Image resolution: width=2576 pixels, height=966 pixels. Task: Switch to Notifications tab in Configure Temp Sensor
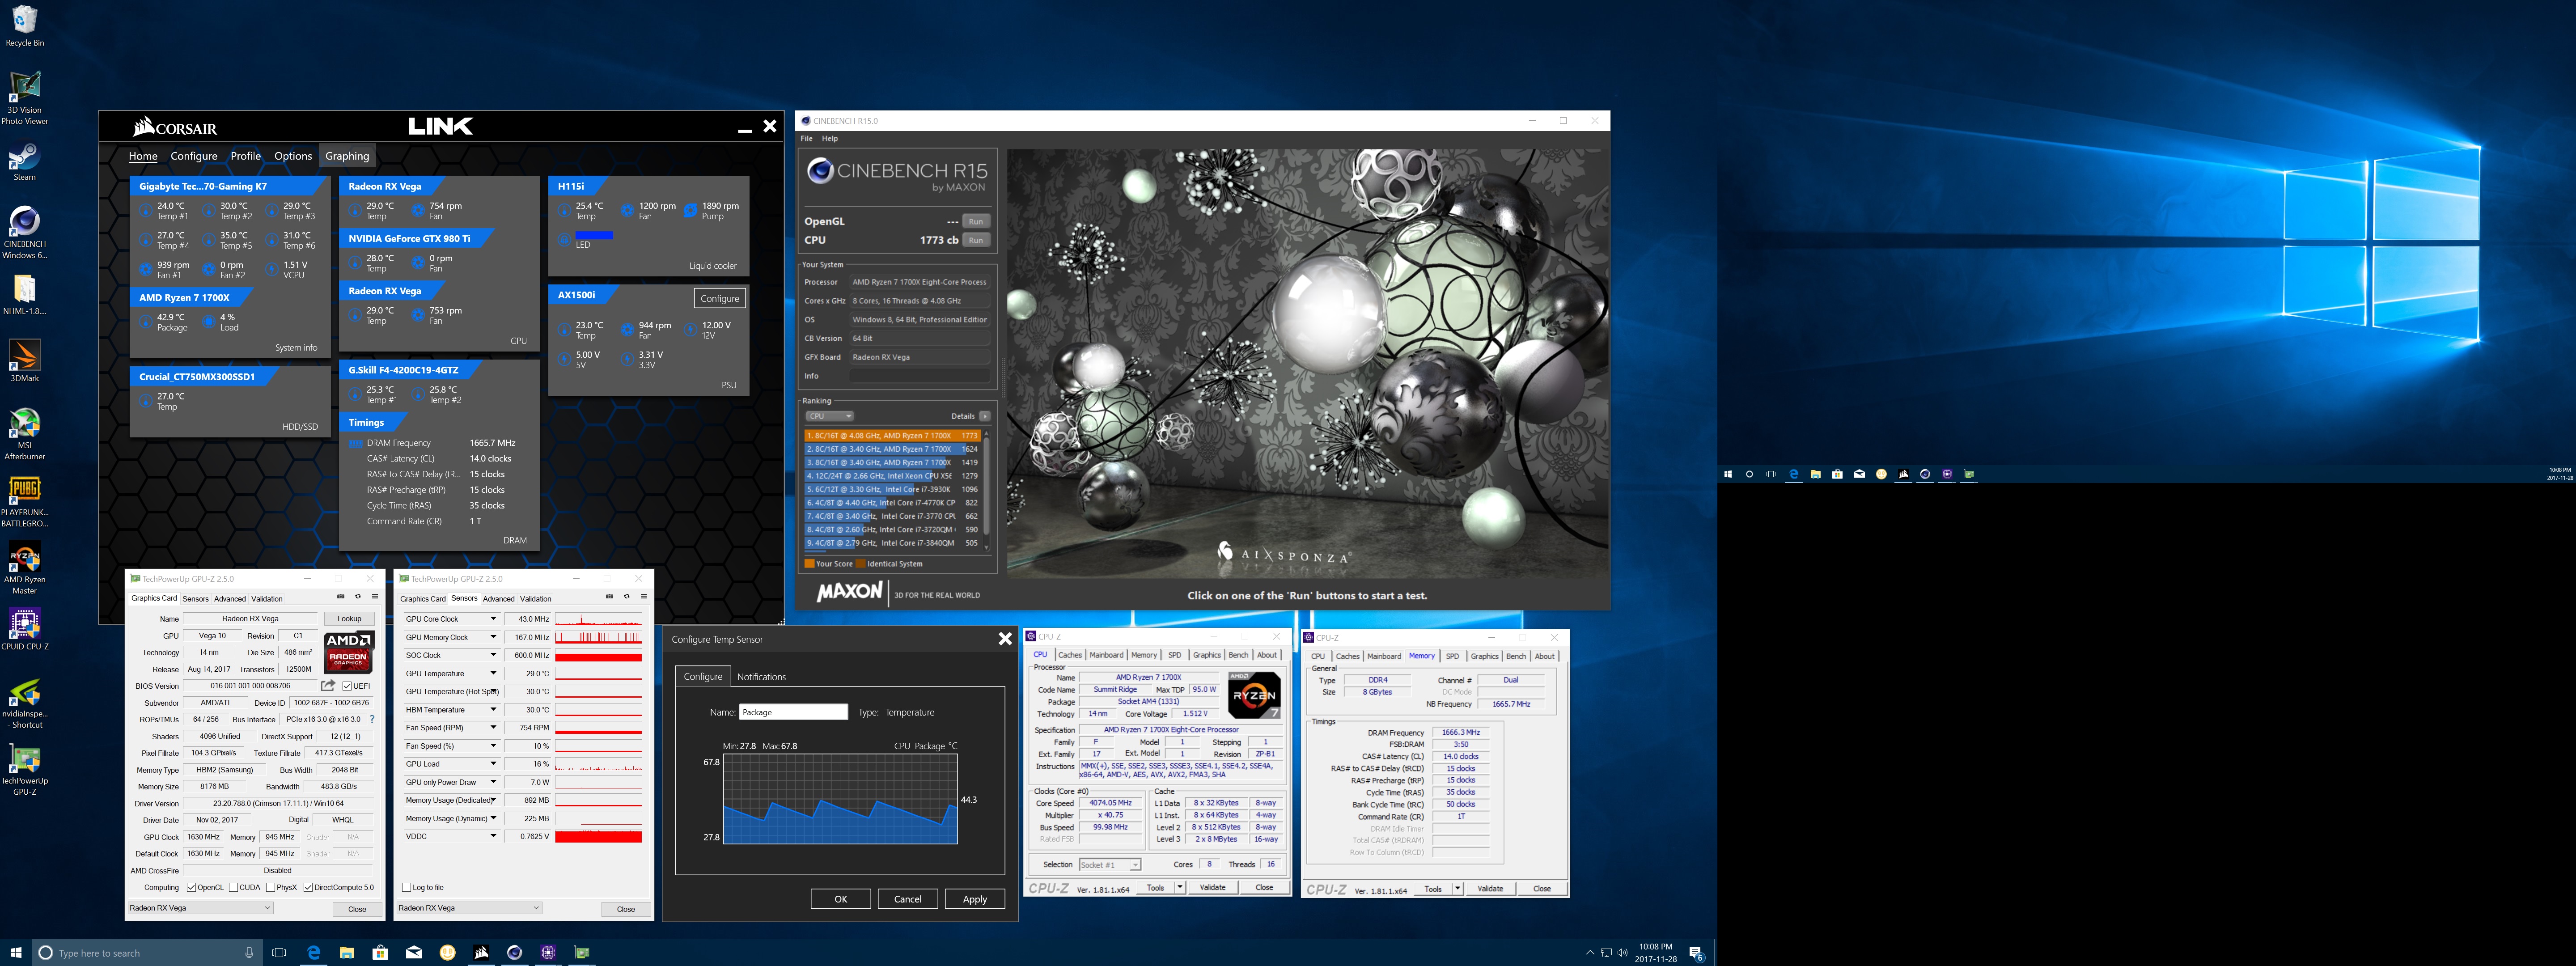click(761, 677)
